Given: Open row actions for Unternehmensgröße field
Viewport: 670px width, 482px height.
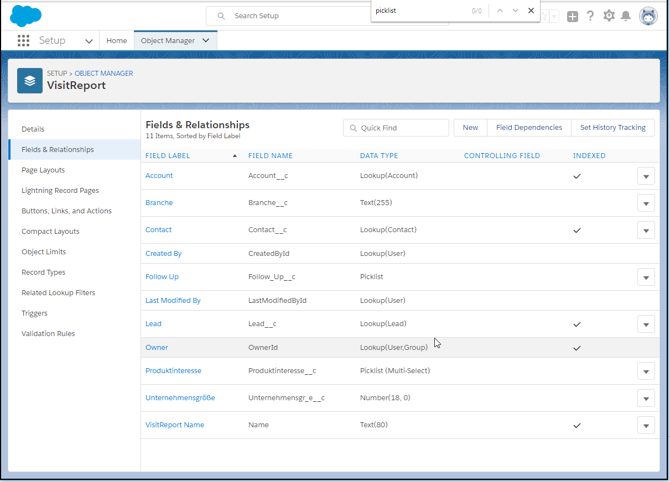Looking at the screenshot, I should tap(646, 399).
